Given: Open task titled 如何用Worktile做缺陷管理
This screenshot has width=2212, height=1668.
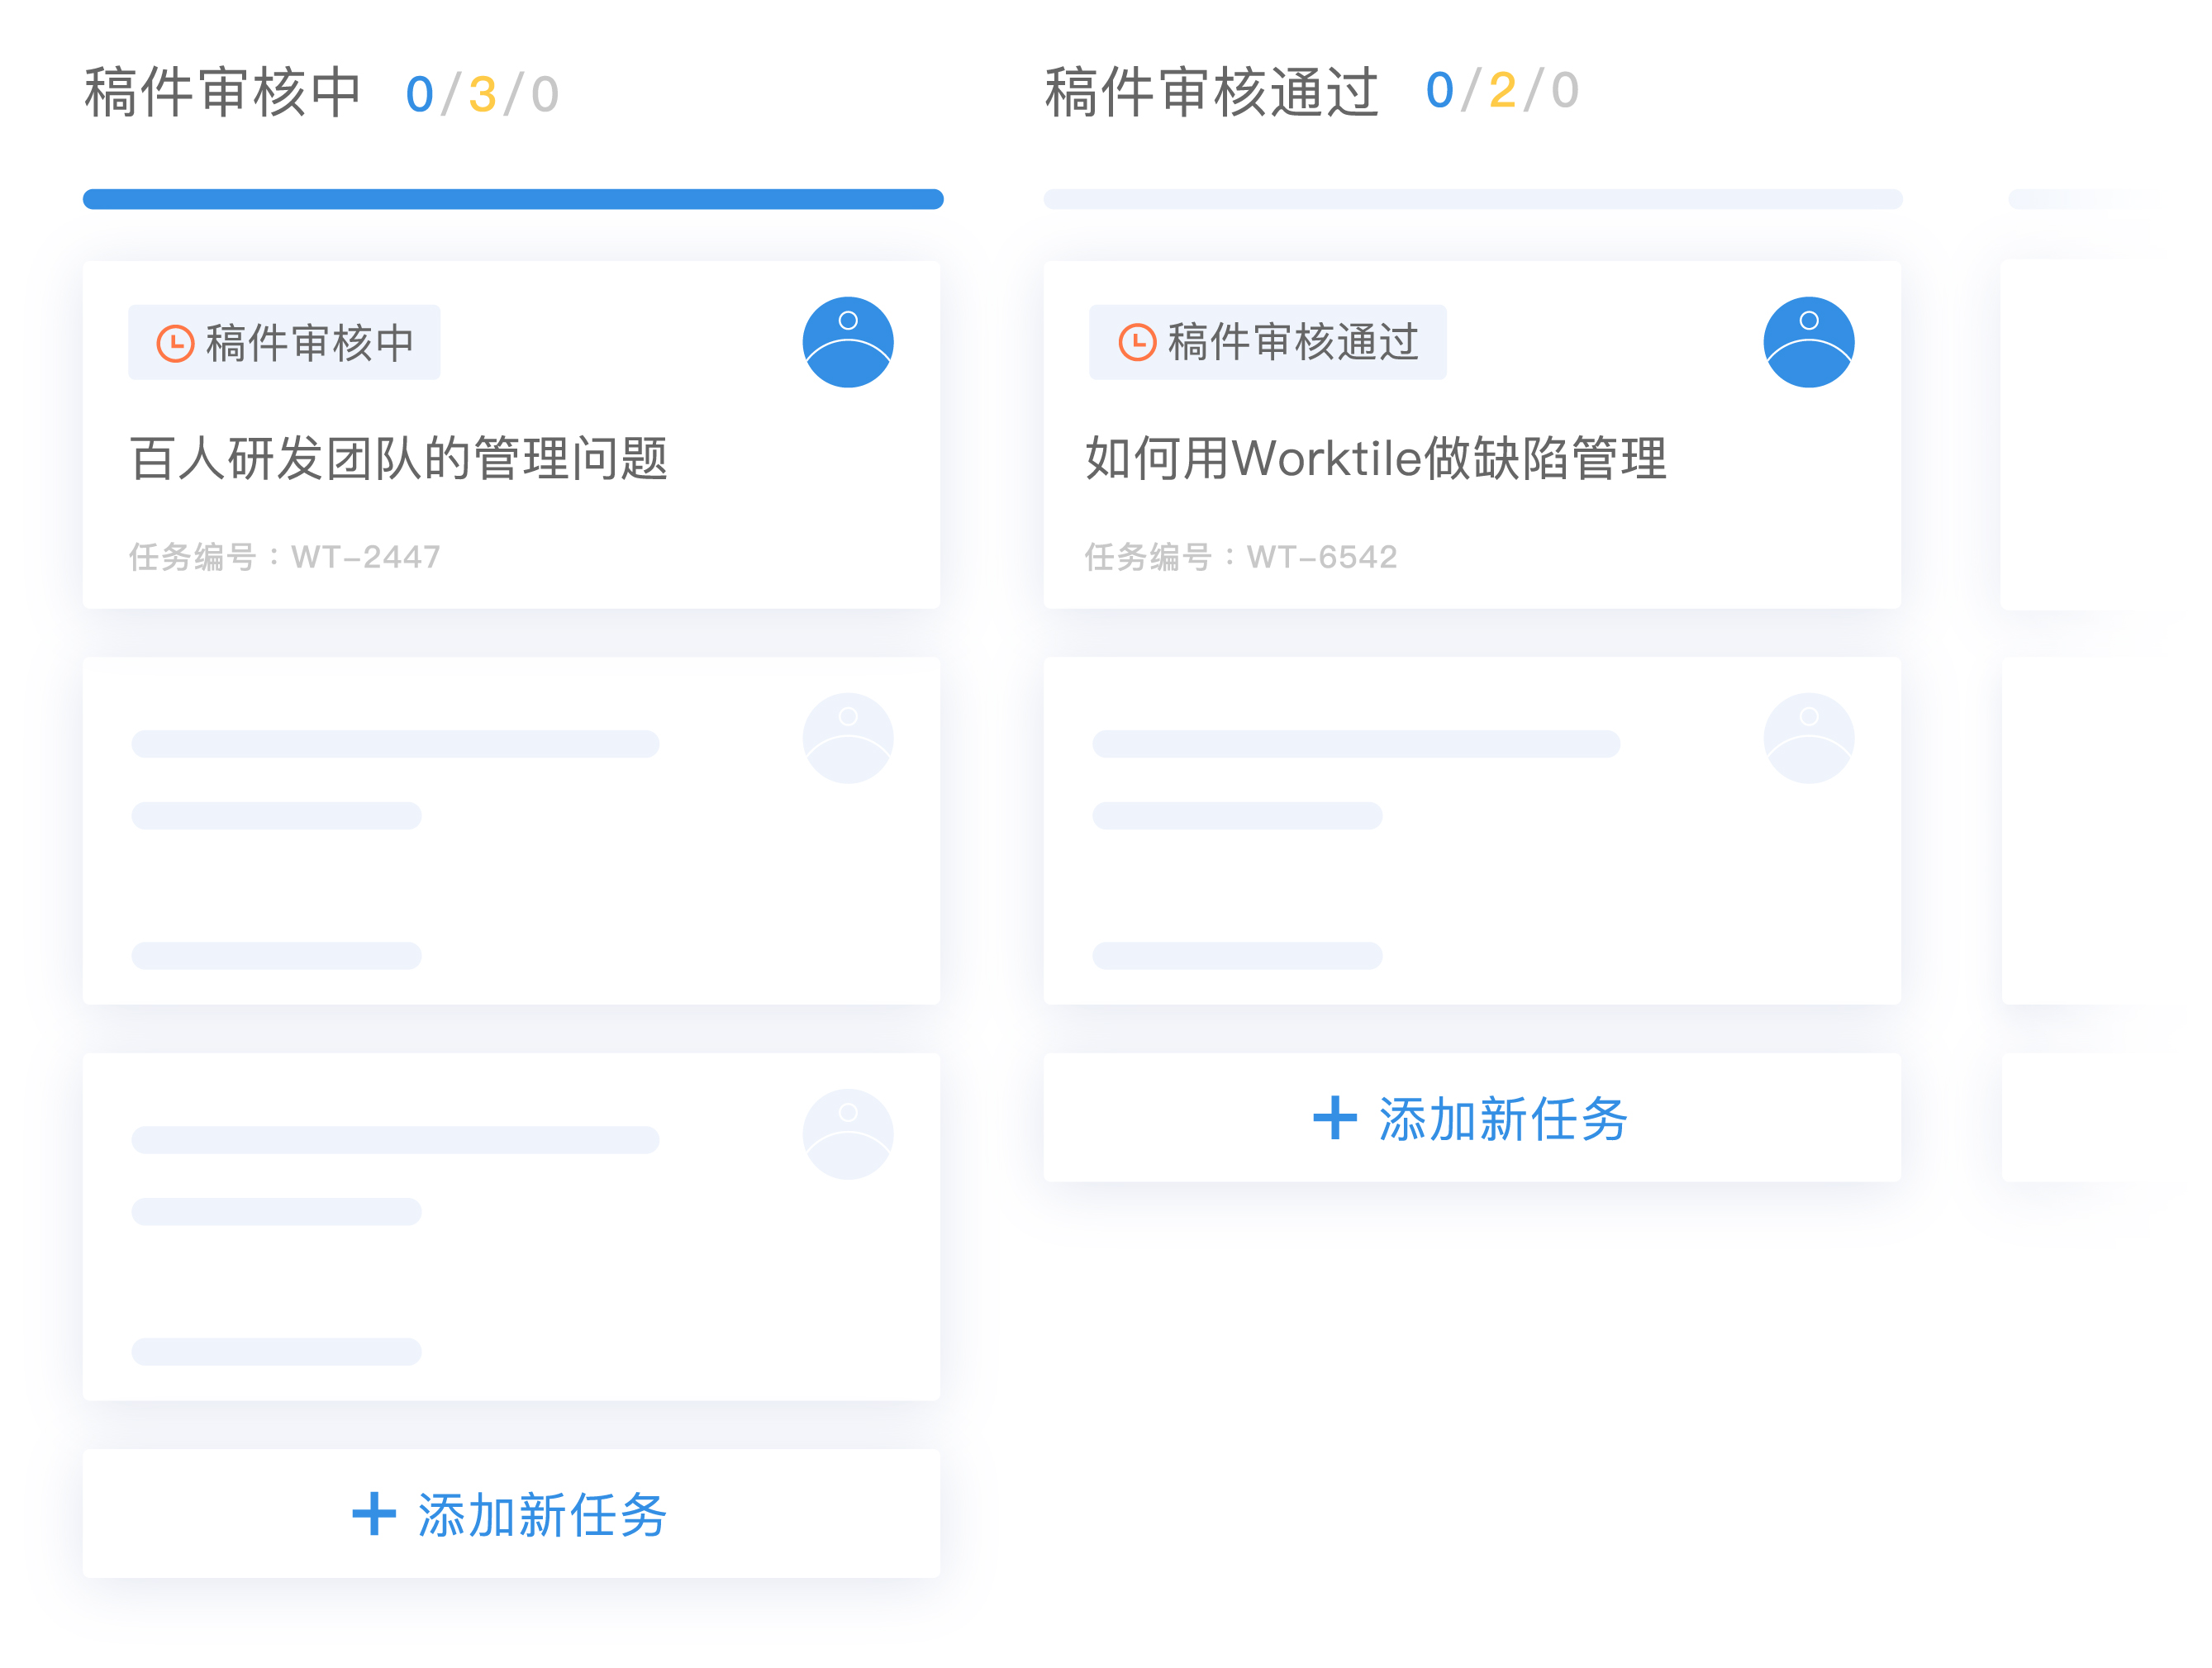Looking at the screenshot, I should (1376, 458).
